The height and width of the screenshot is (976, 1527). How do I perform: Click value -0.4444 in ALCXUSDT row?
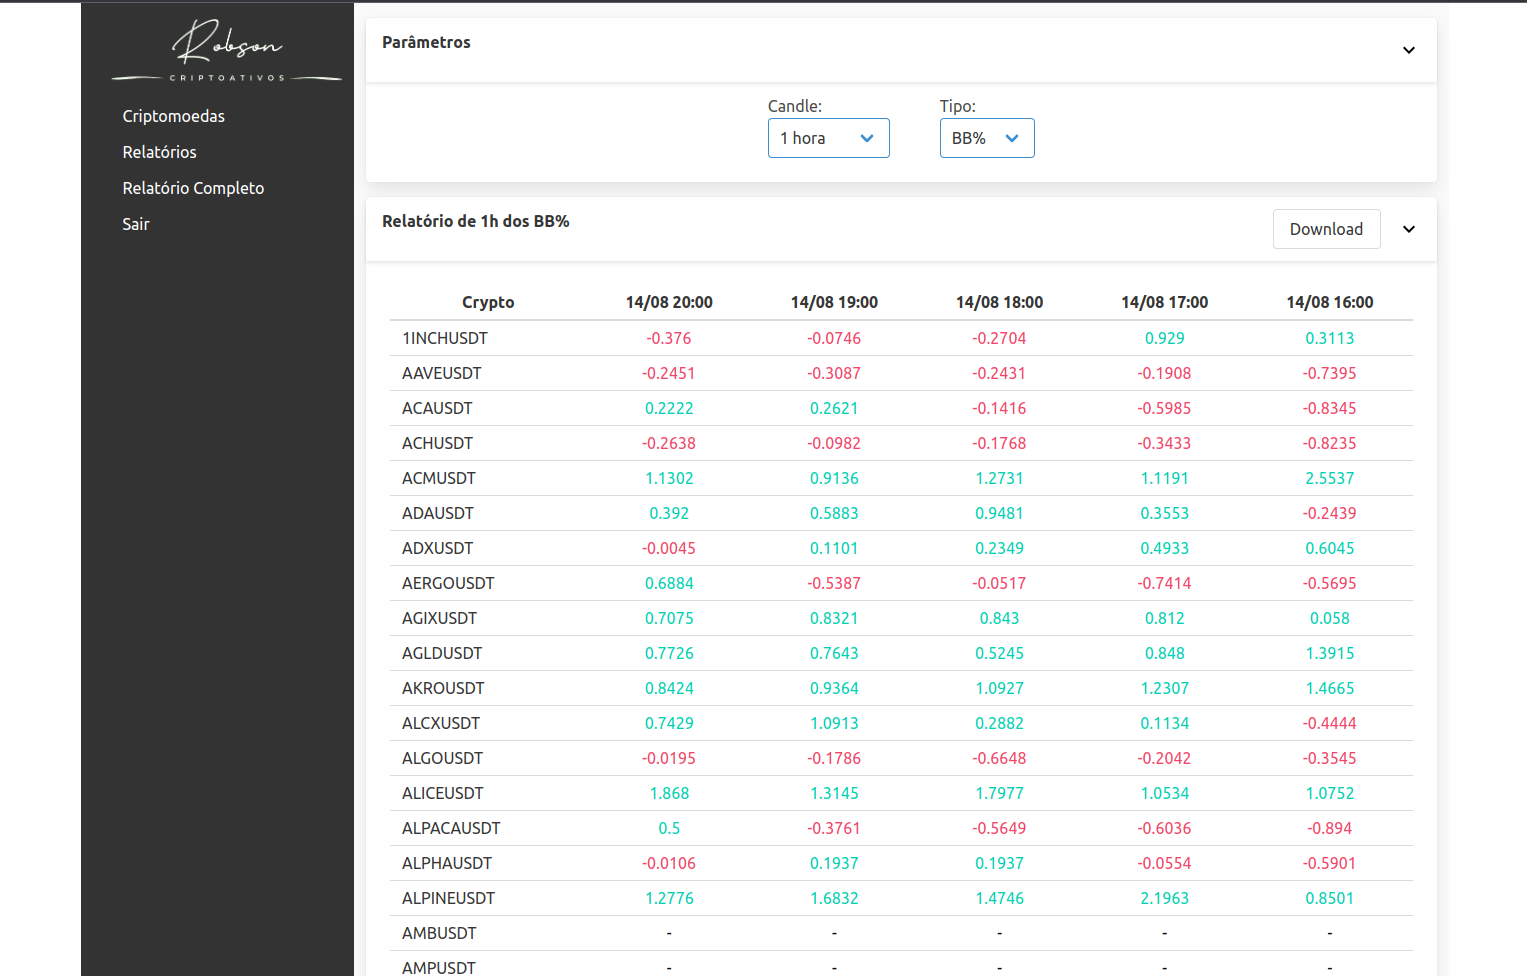click(x=1330, y=723)
